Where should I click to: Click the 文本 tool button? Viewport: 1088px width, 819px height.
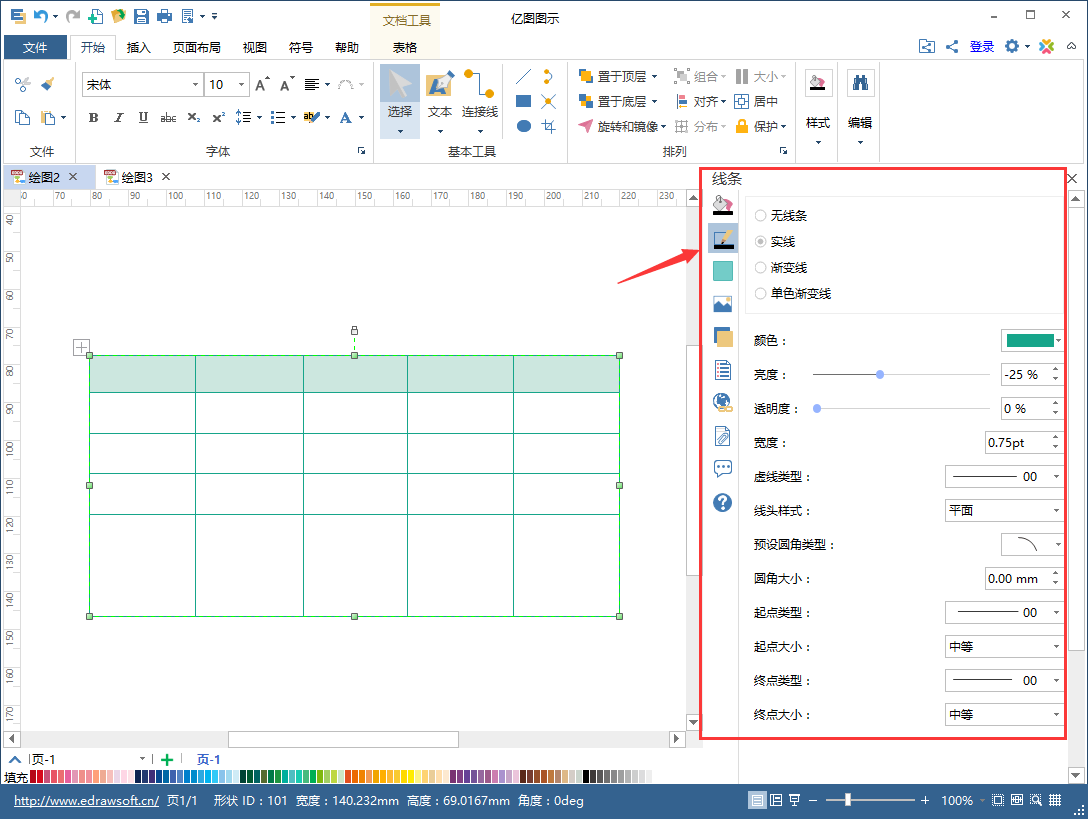[x=440, y=101]
